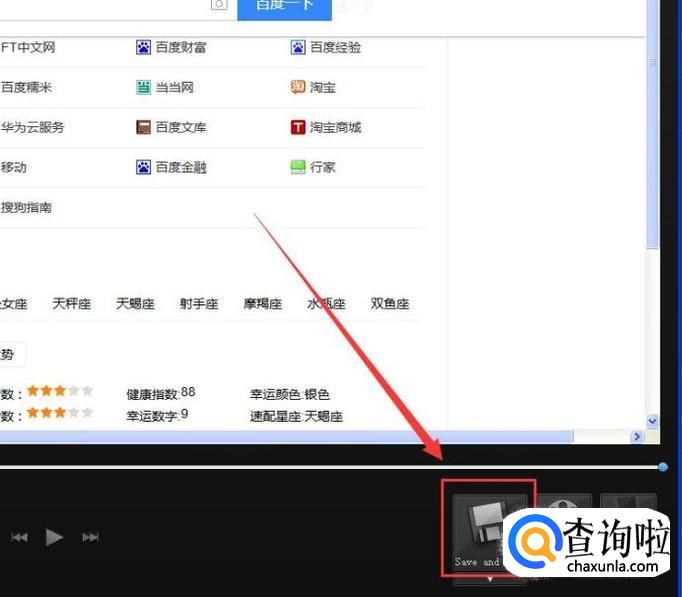Click the 幸运颜色:银色 text
The width and height of the screenshot is (682, 597).
290,394
